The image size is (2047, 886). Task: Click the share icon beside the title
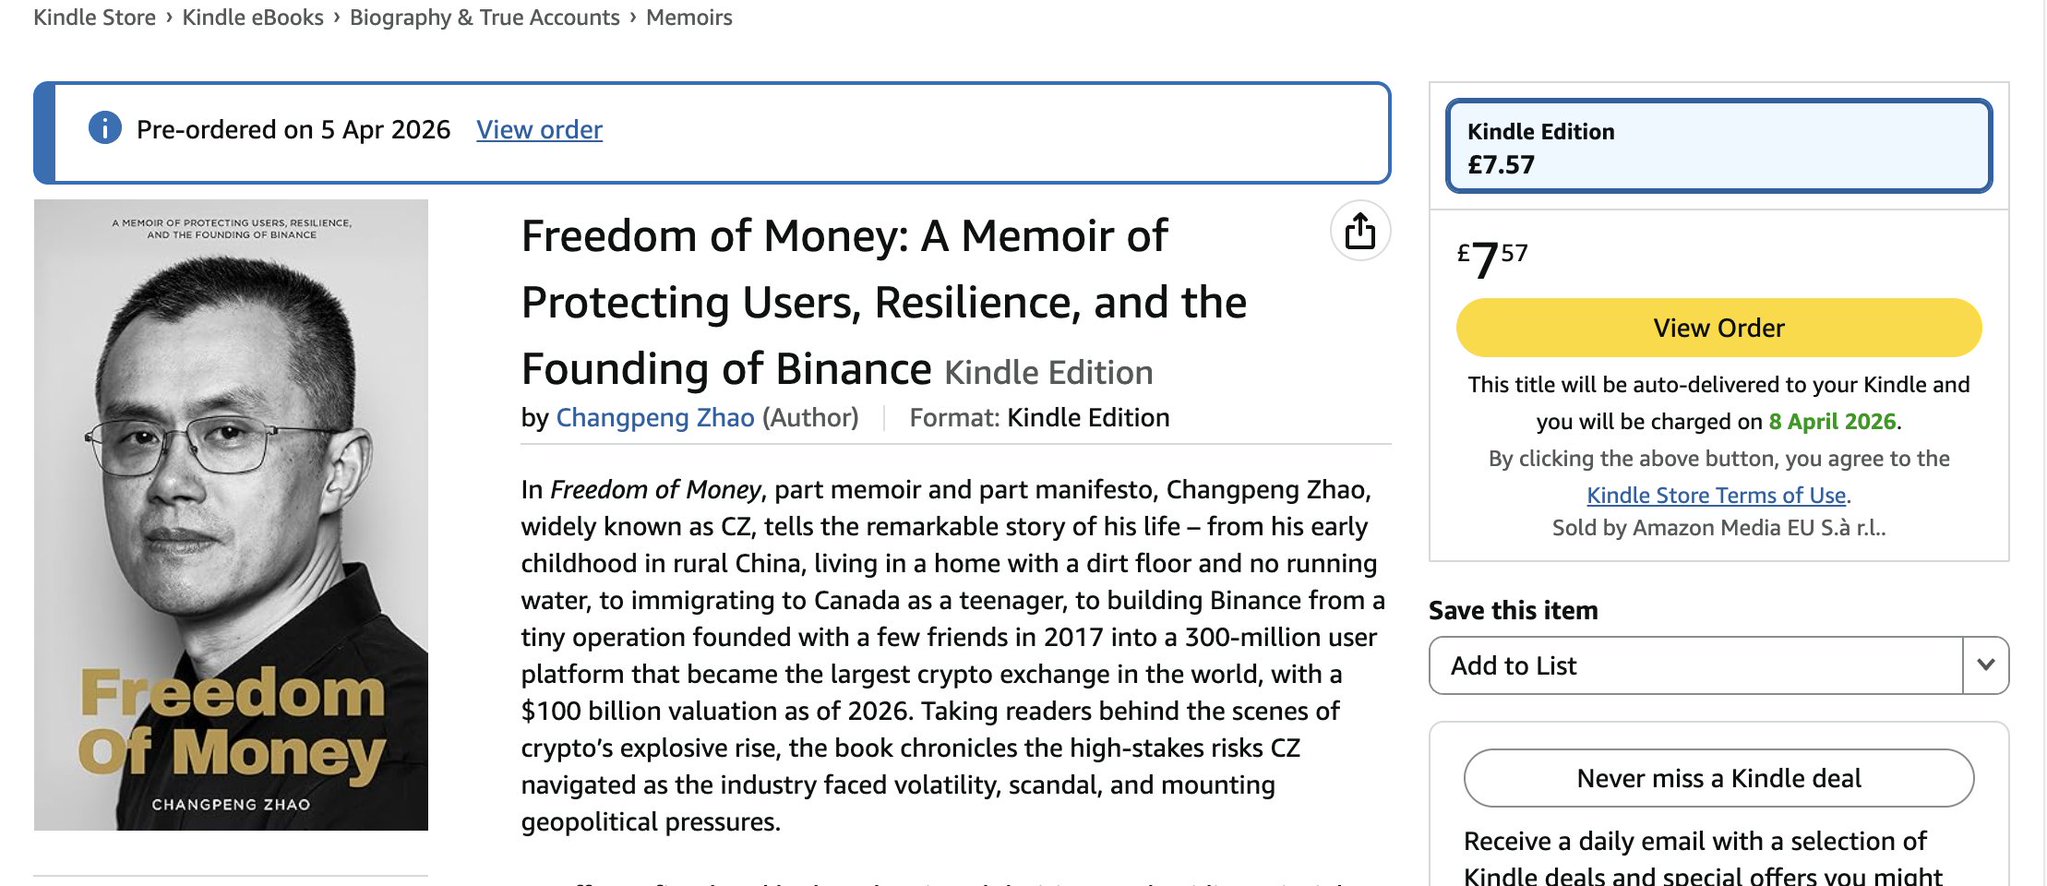point(1360,231)
